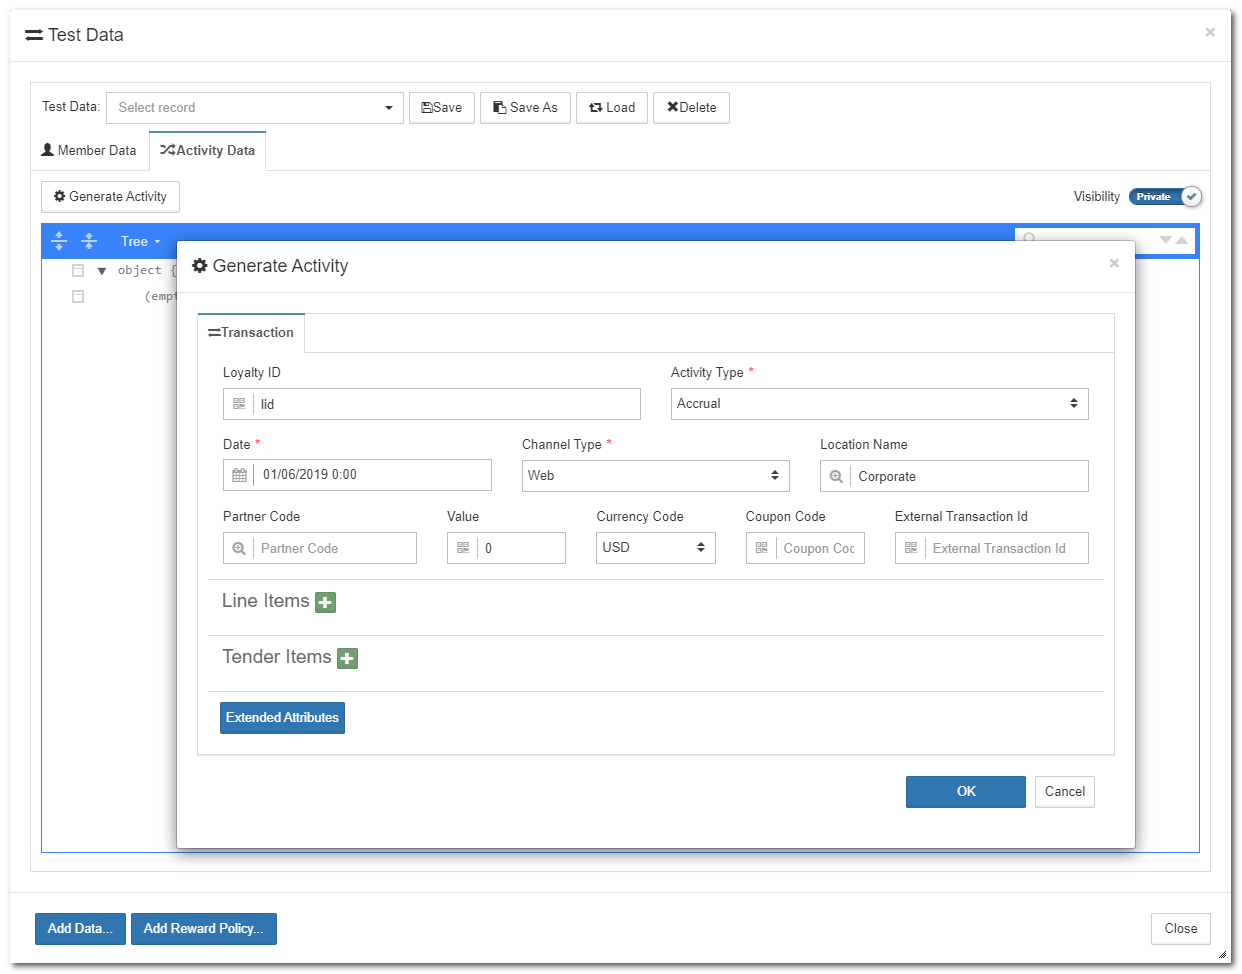Click the Extended Attributes button

282,718
